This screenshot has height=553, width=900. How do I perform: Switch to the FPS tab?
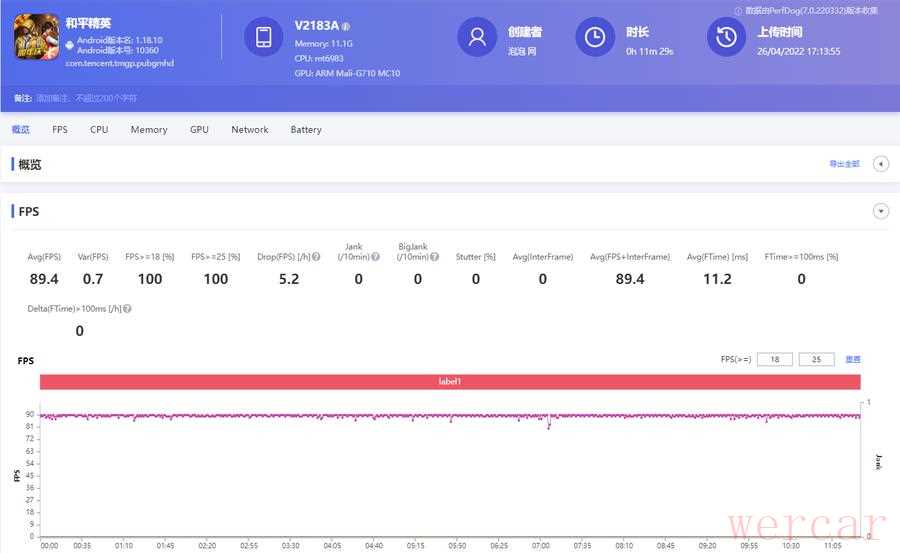60,130
